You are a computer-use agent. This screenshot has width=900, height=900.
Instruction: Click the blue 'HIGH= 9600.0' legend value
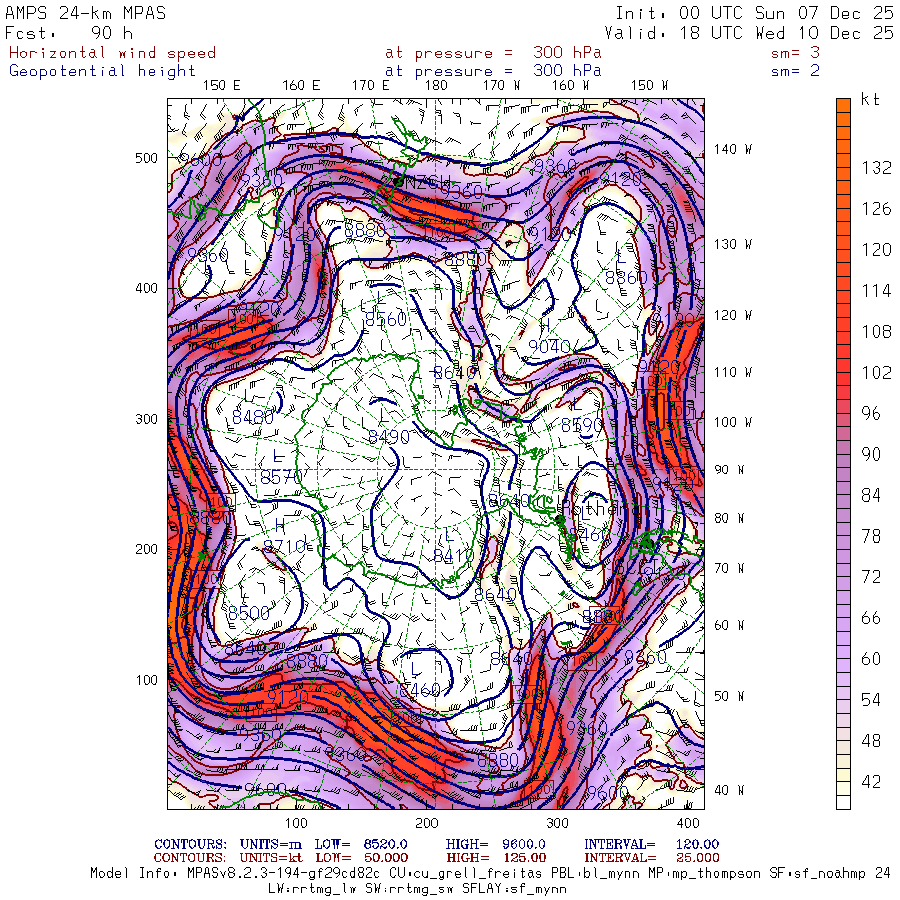click(x=495, y=844)
